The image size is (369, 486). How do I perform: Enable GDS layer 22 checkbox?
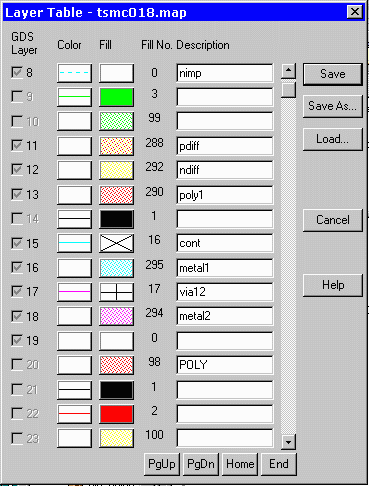pyautogui.click(x=17, y=414)
